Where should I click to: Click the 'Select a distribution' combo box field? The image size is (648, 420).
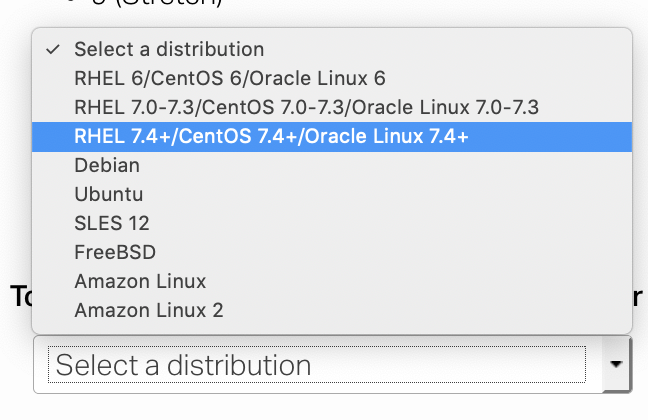pyautogui.click(x=333, y=364)
